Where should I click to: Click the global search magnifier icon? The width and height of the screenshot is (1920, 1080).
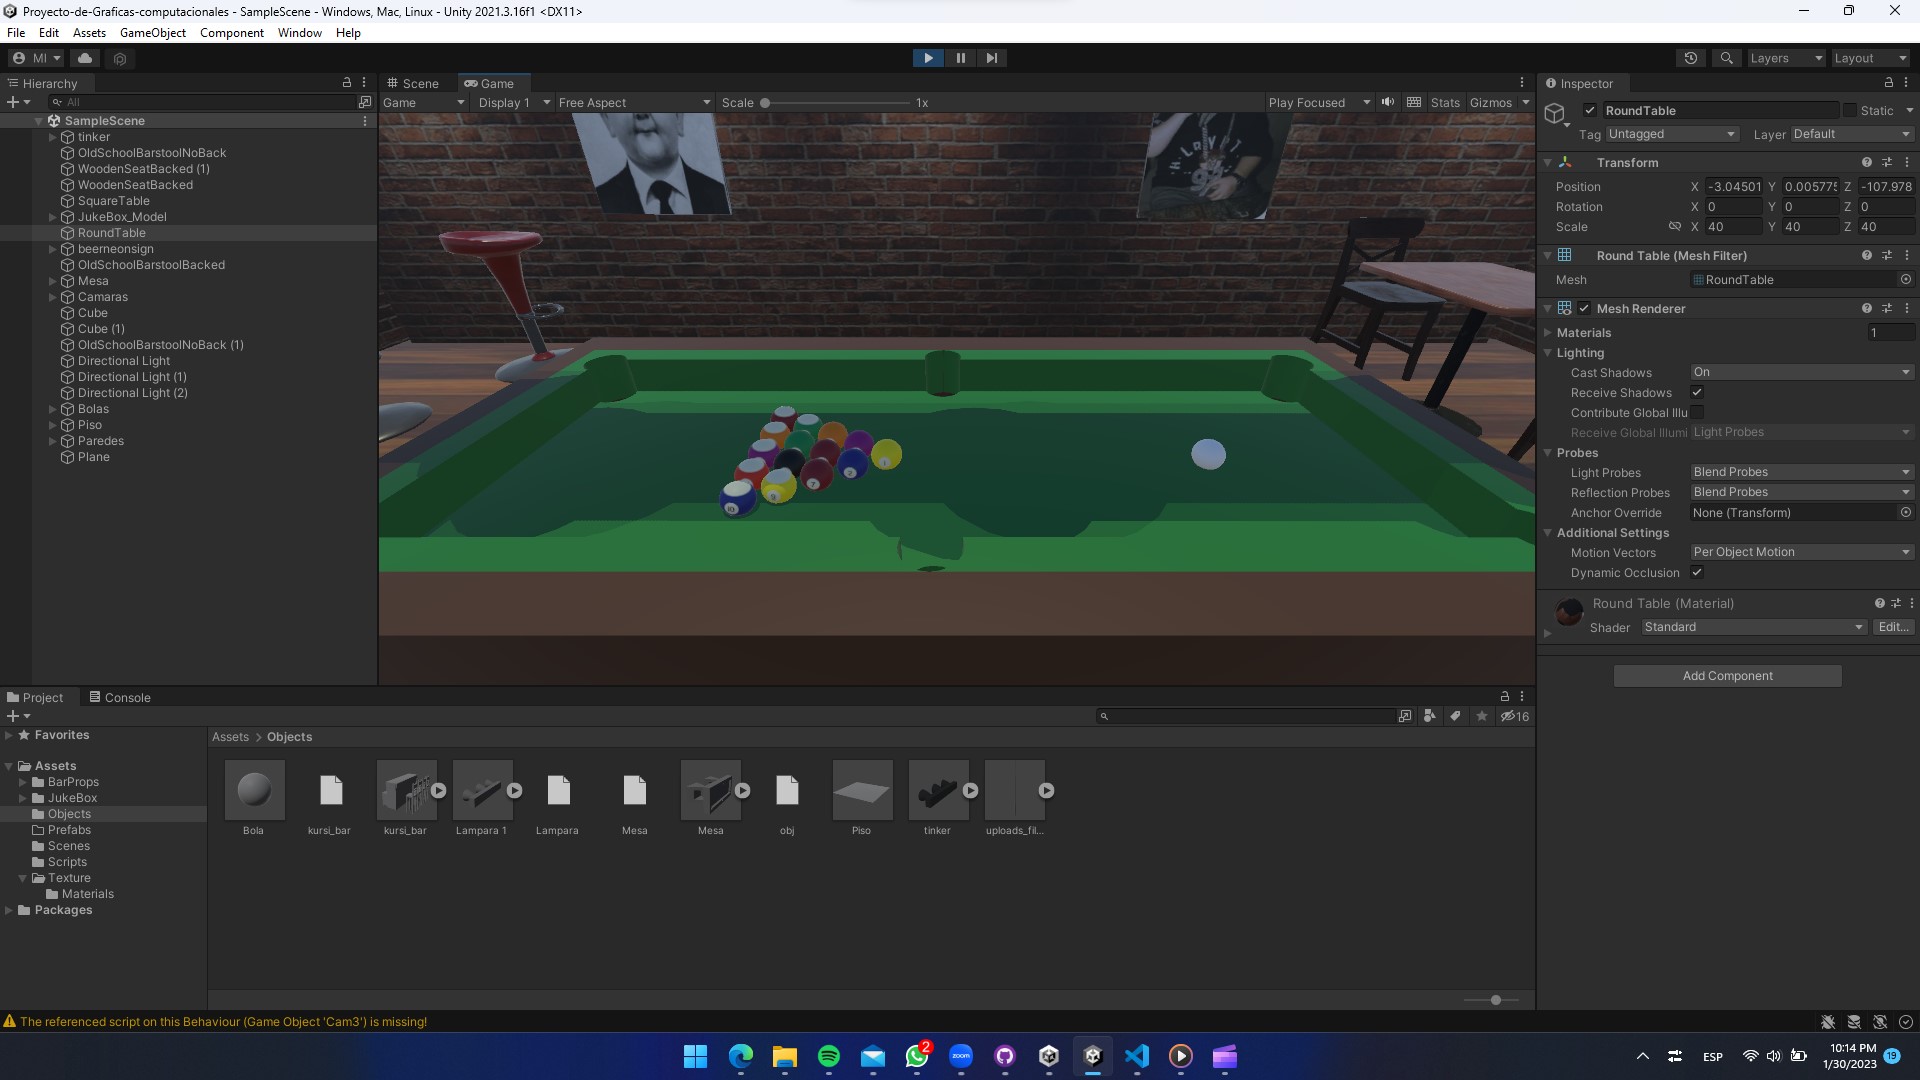[1726, 58]
